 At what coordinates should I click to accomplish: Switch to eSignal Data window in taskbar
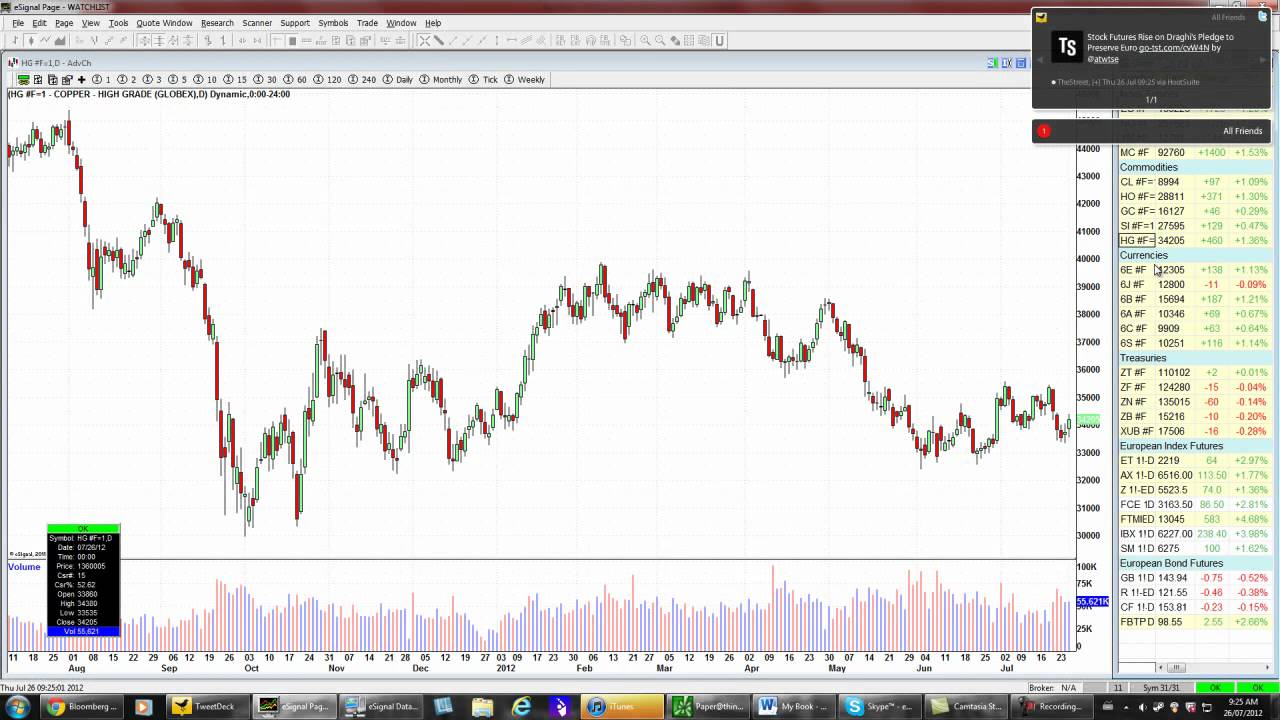[381, 706]
